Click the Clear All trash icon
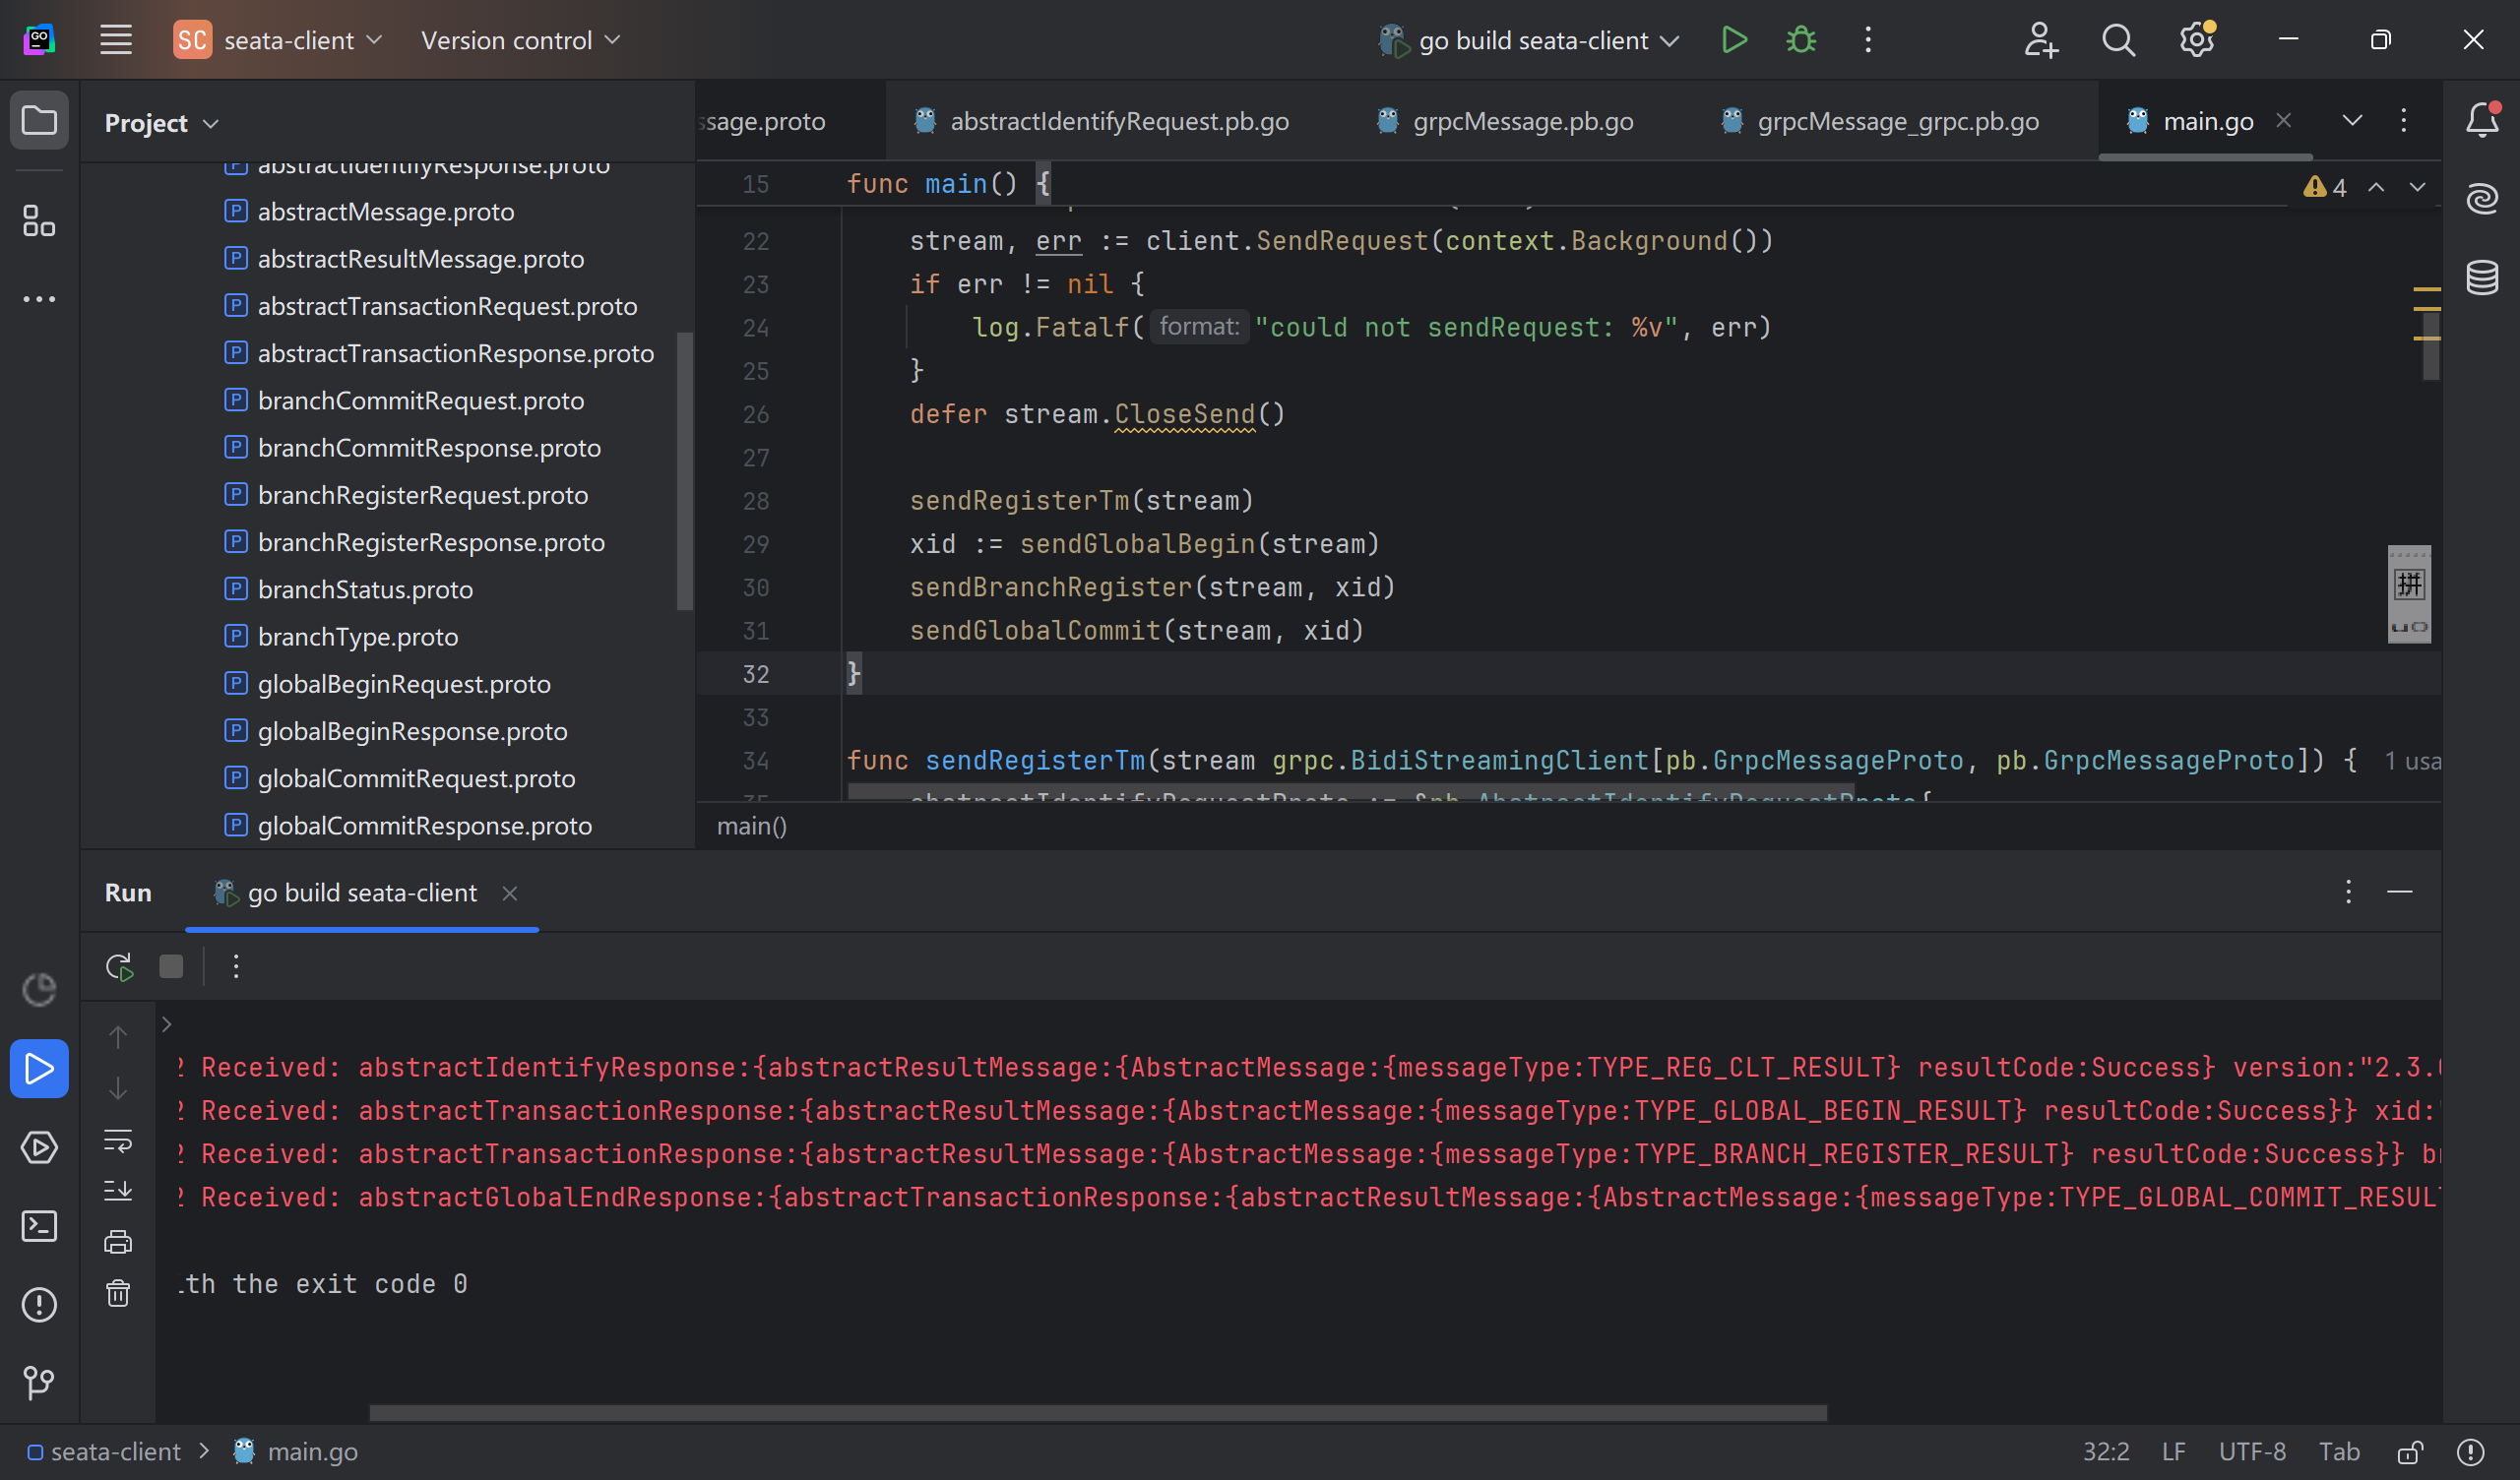Viewport: 2520px width, 1480px height. click(x=118, y=1293)
